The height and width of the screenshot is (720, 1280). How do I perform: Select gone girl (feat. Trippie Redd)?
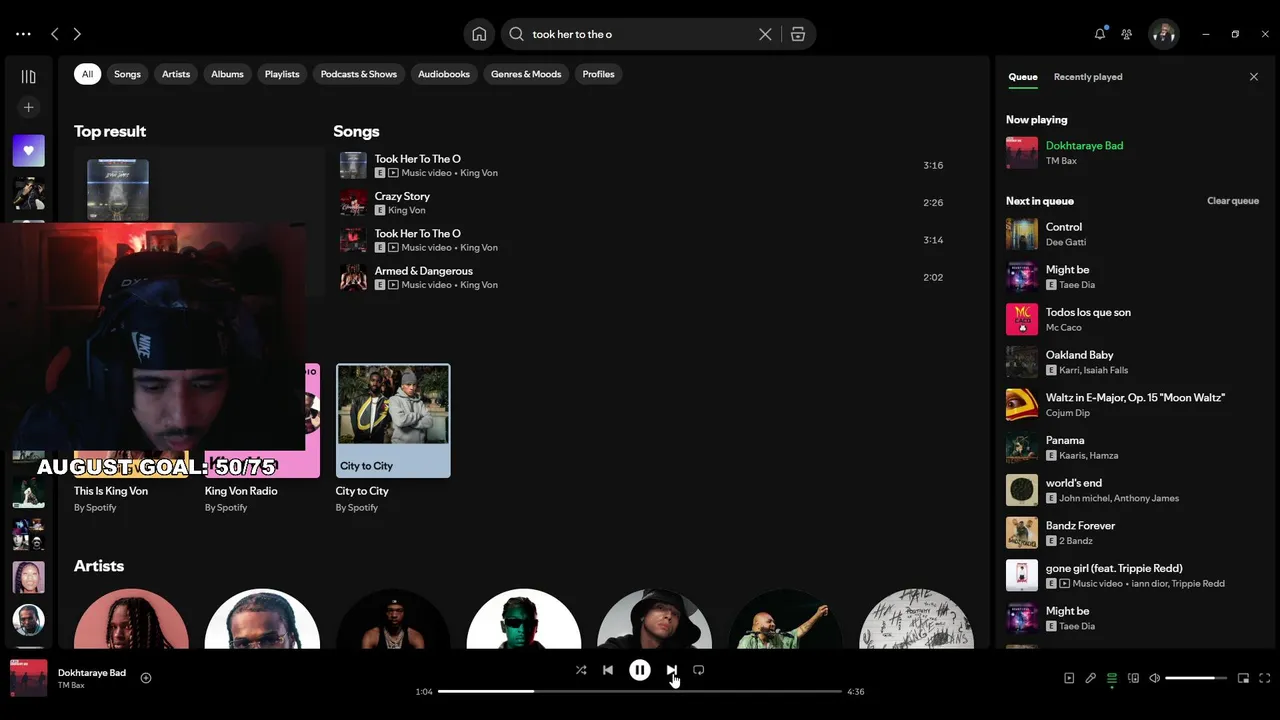[x=1132, y=575]
